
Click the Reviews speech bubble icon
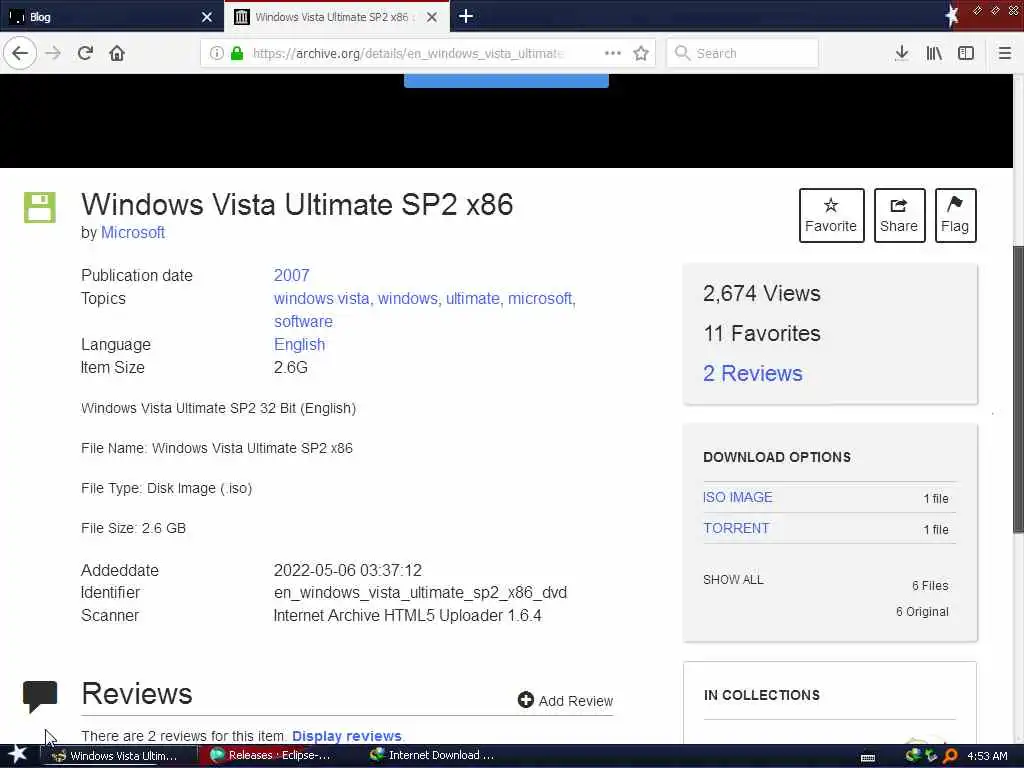pos(40,696)
